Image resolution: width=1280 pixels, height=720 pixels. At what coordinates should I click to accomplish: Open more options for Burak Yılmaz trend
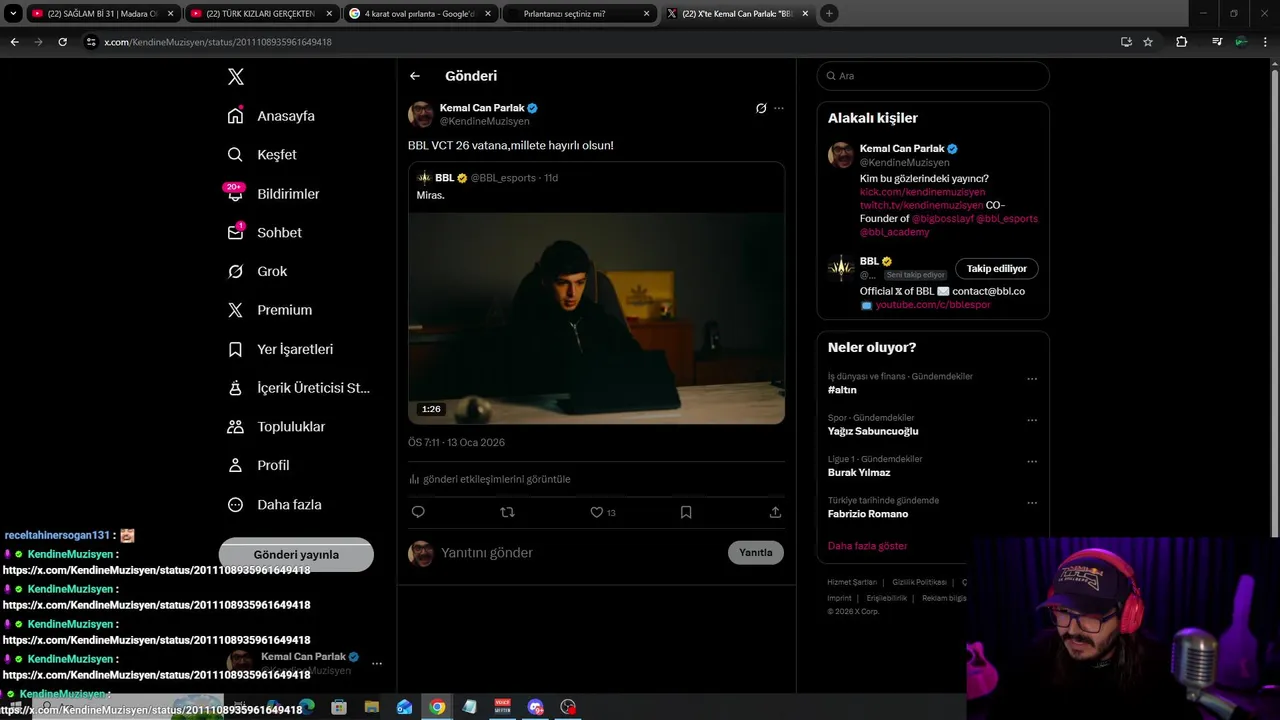click(1032, 462)
